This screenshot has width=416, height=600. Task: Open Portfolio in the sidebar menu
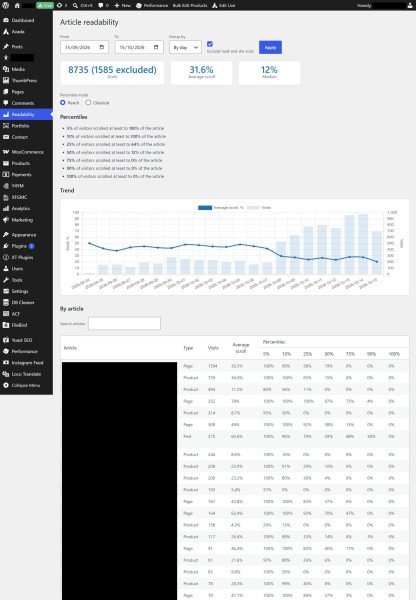click(26, 126)
